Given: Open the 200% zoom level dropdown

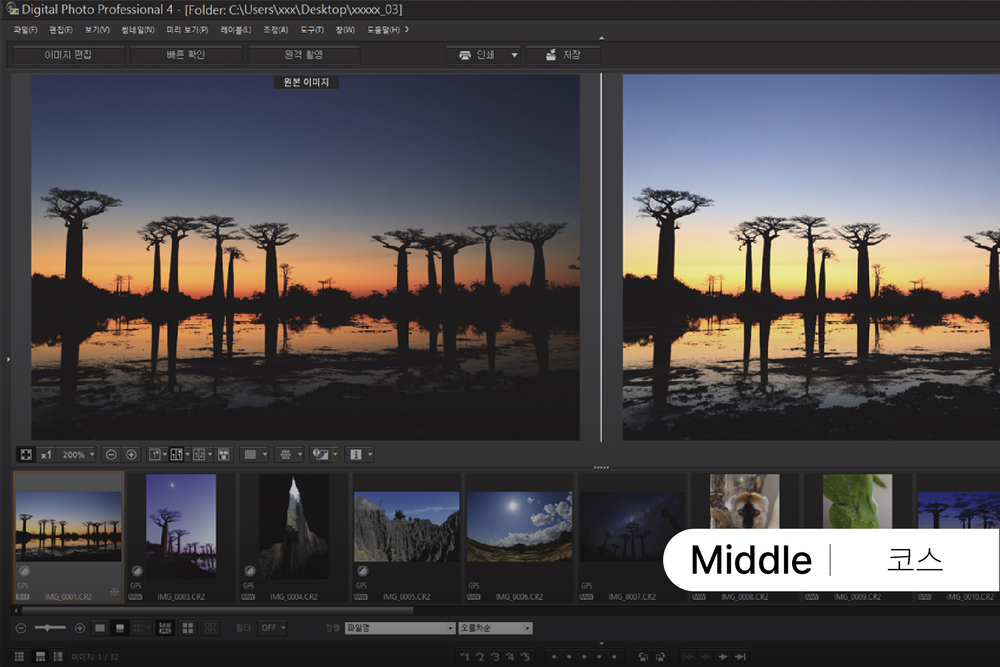Looking at the screenshot, I should [77, 455].
